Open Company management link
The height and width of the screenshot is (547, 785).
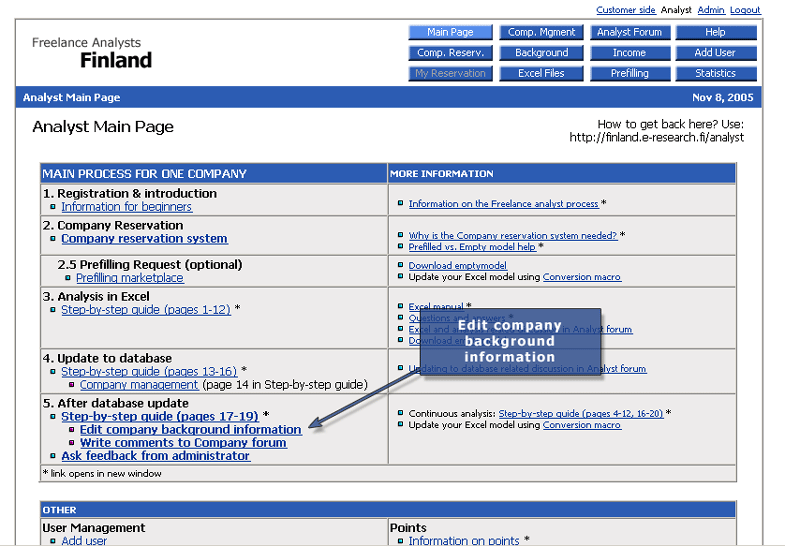(x=139, y=385)
